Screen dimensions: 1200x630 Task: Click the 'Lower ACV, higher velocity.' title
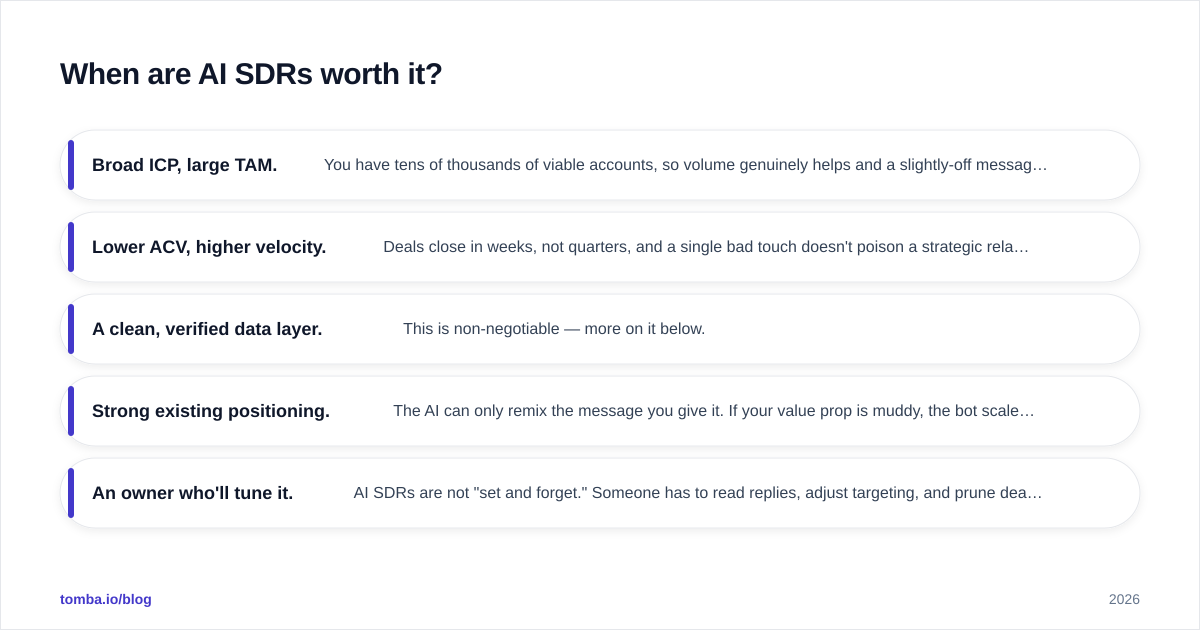[x=209, y=247]
